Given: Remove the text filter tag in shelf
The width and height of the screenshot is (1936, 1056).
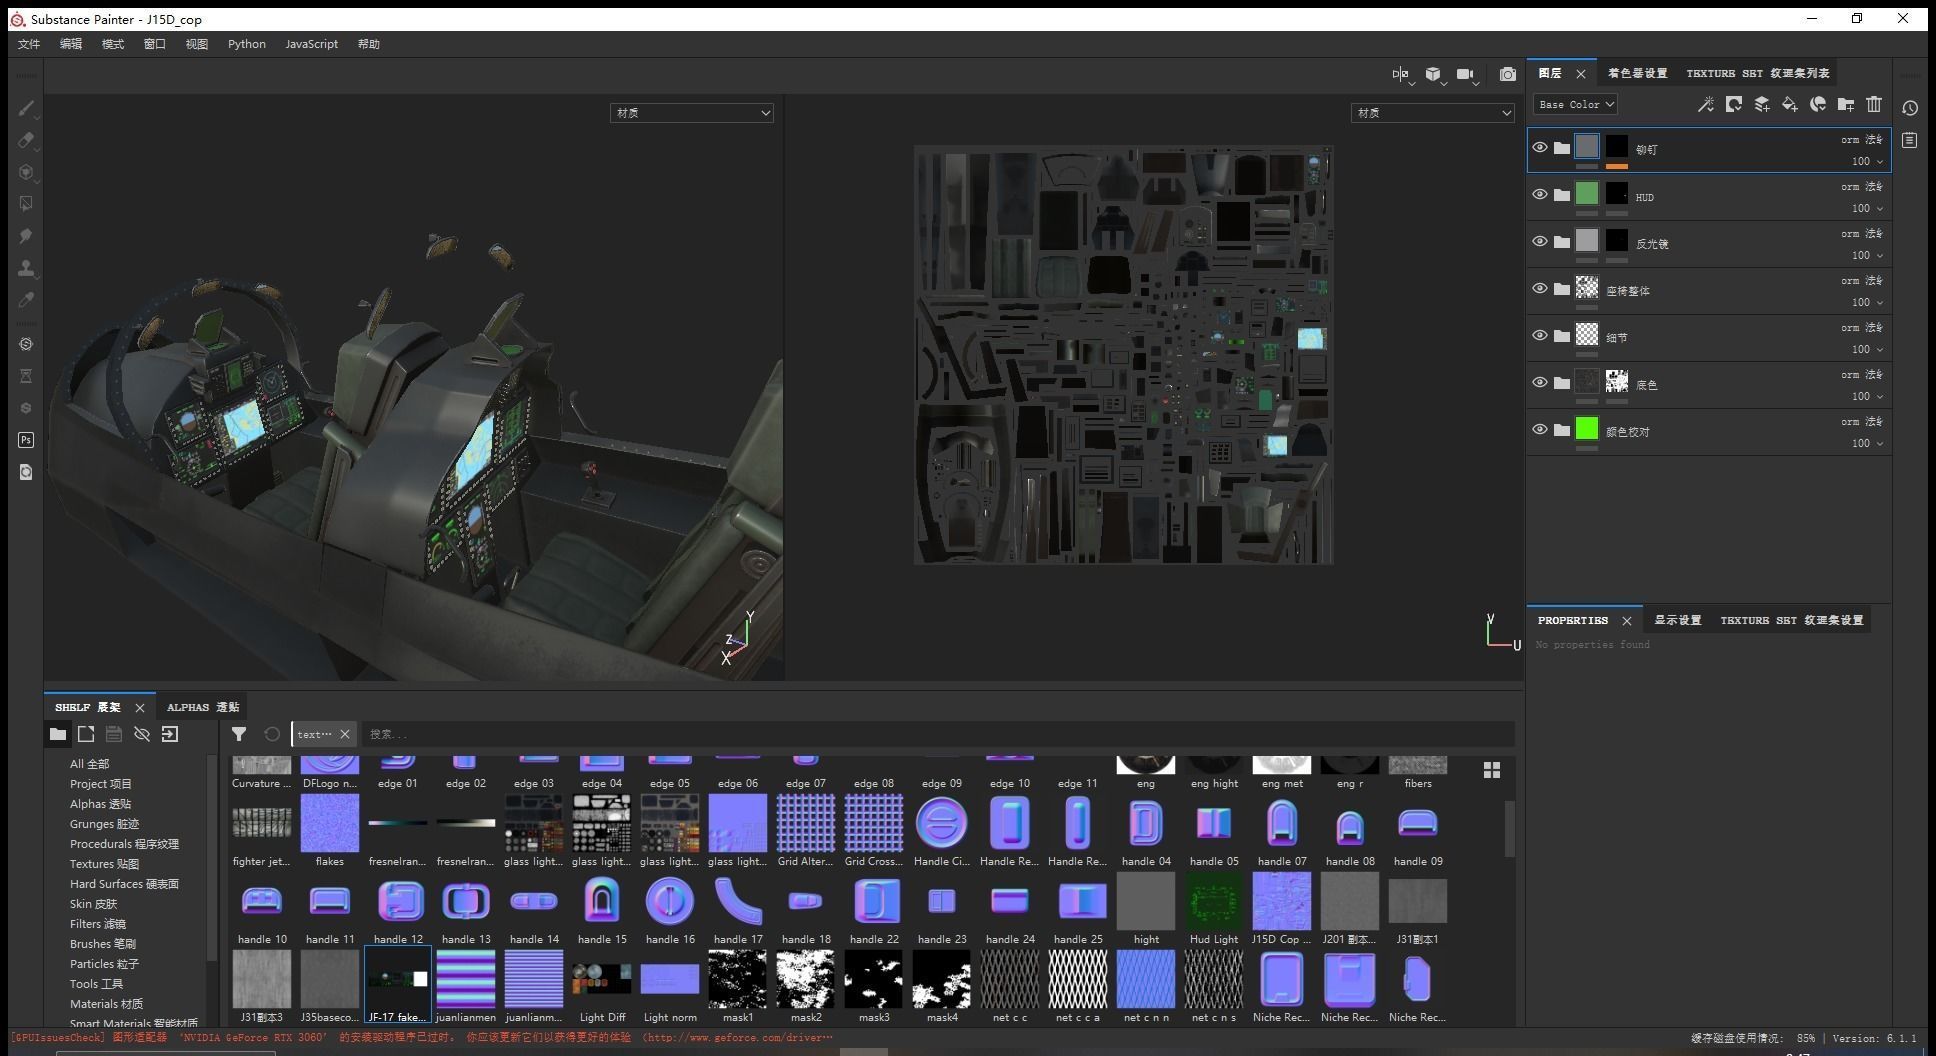Looking at the screenshot, I should tap(345, 734).
